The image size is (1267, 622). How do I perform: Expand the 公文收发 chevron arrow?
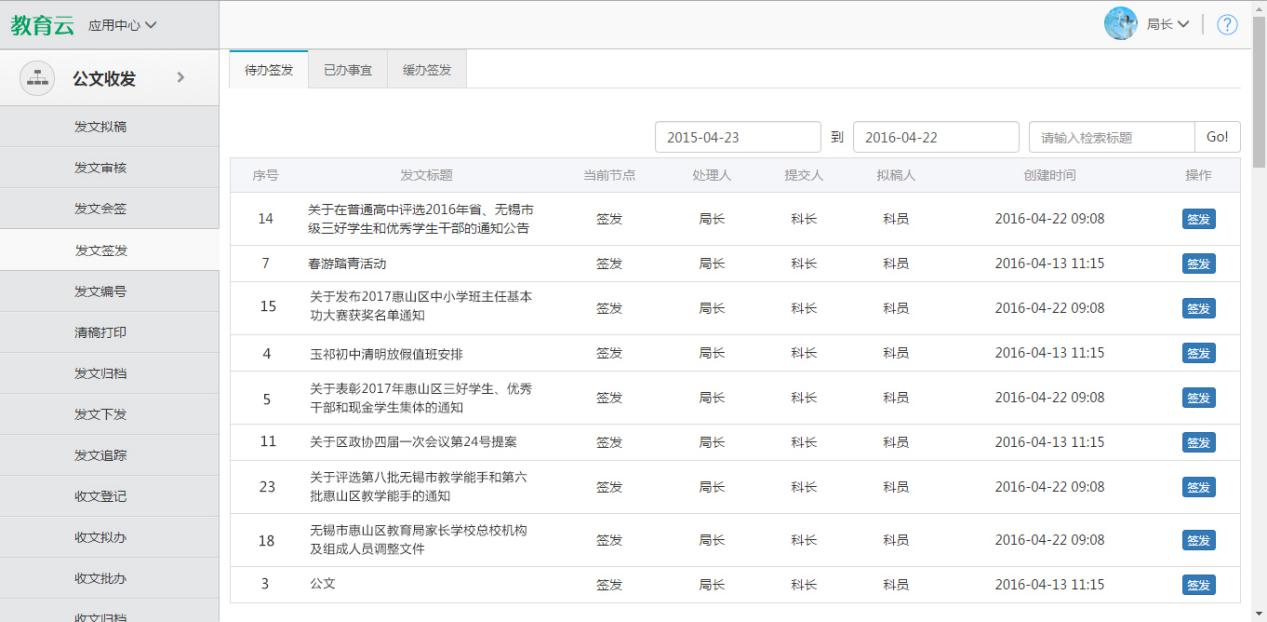click(180, 77)
